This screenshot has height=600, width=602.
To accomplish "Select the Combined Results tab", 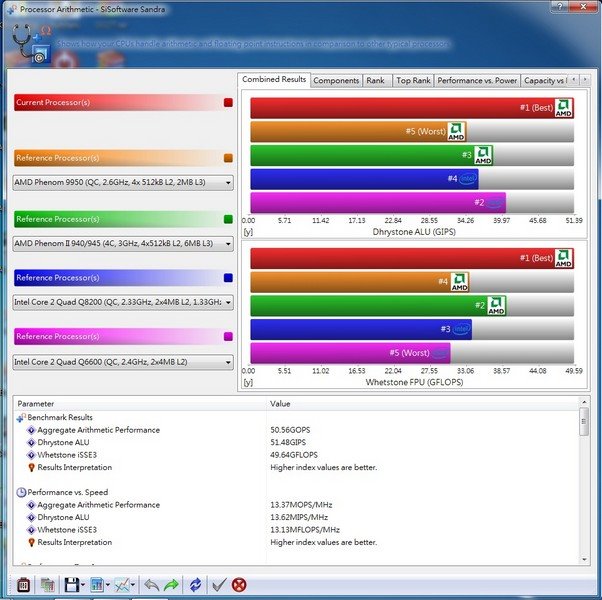I will tap(274, 79).
